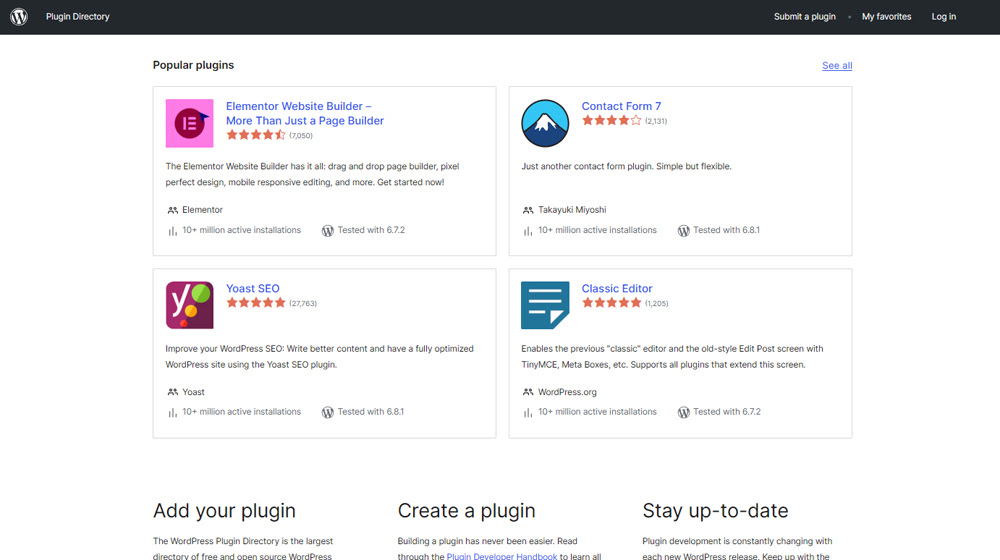Click the Stay up-to-date heading
This screenshot has height=560, width=1000.
(715, 511)
